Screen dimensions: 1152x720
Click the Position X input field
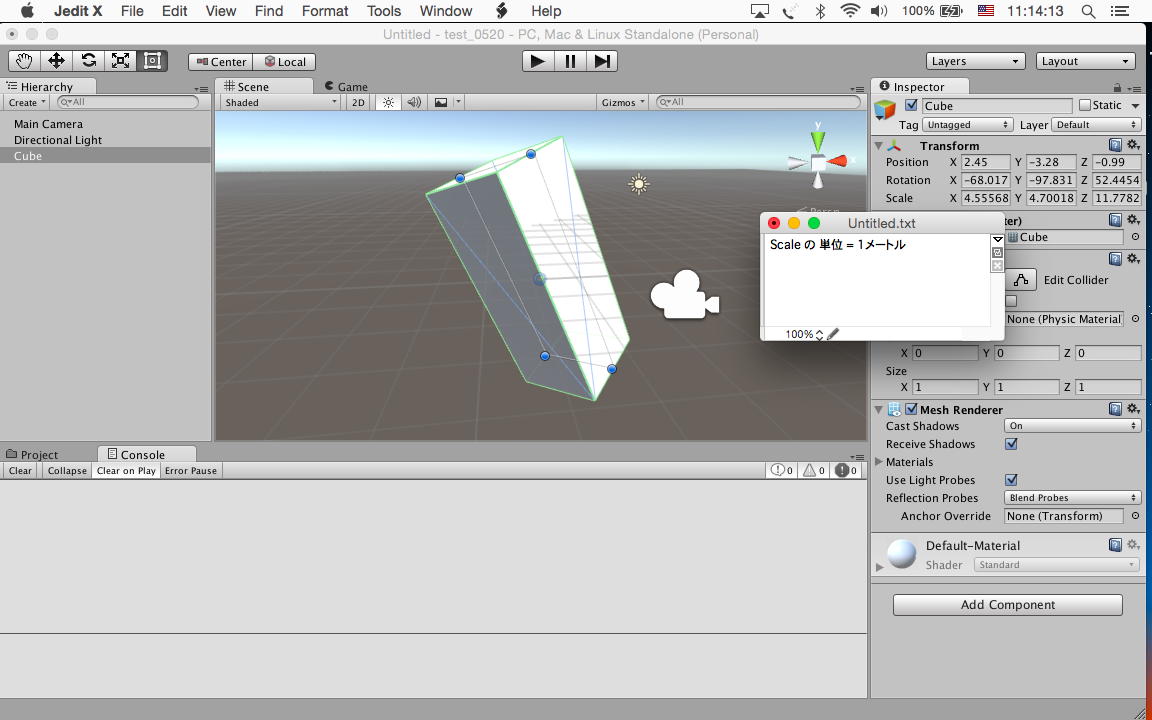985,162
